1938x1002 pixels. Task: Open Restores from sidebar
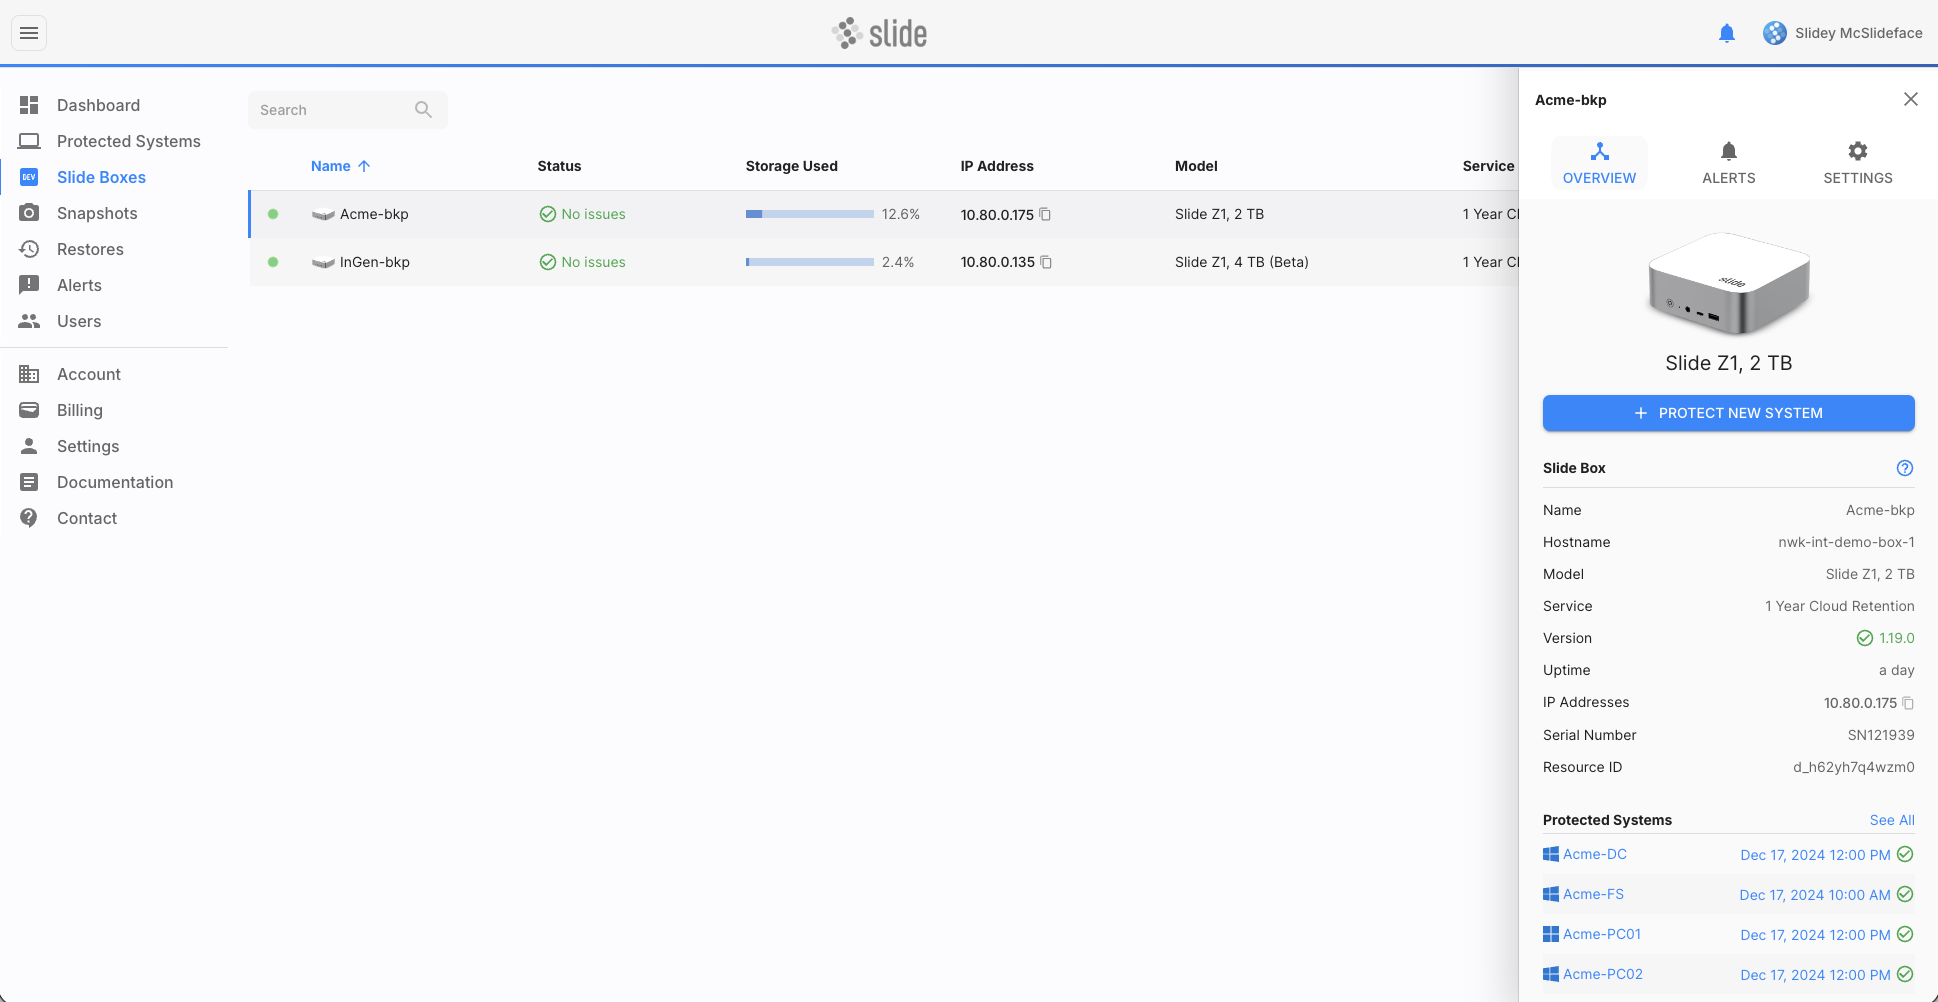coord(90,249)
